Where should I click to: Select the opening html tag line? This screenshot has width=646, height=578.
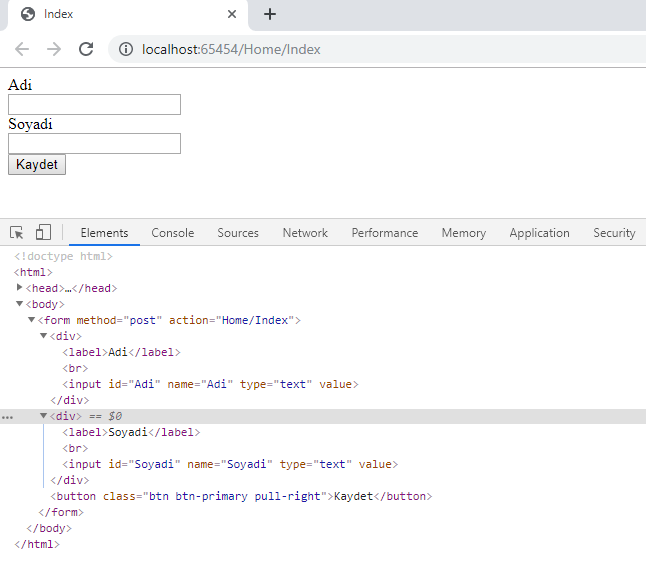tap(33, 272)
